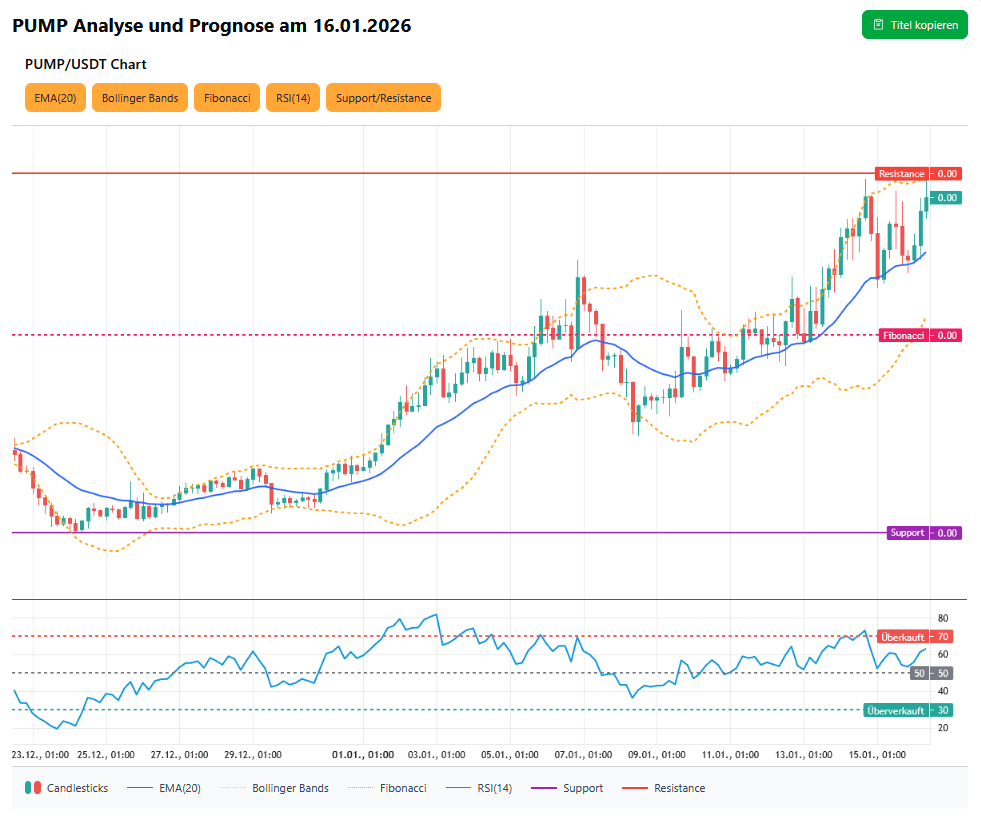Toggle the Support/Resistance overlay button
Image resolution: width=981 pixels, height=831 pixels.
click(x=383, y=98)
